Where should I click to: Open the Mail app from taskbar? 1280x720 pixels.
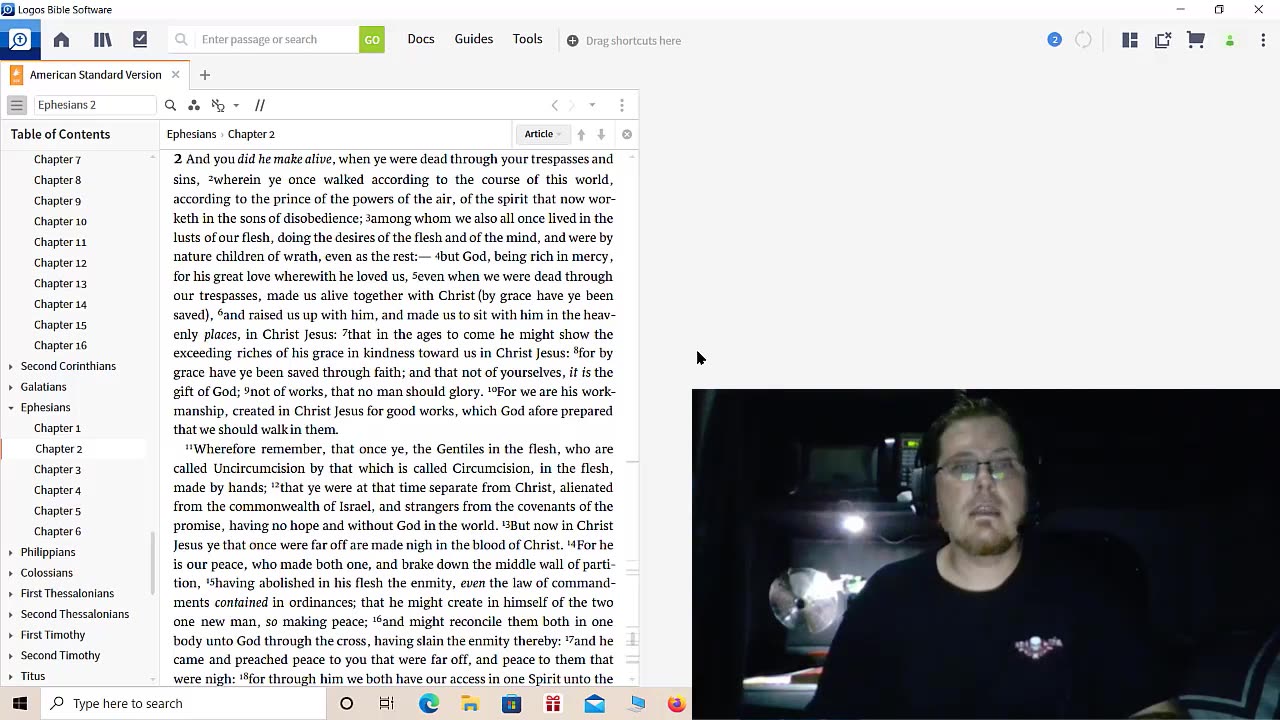point(594,704)
